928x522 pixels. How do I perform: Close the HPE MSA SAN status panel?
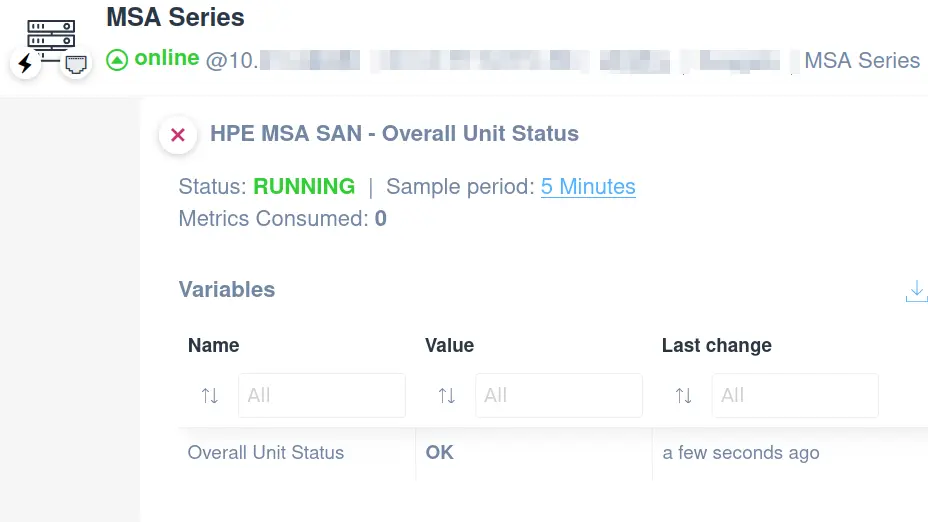pos(178,135)
